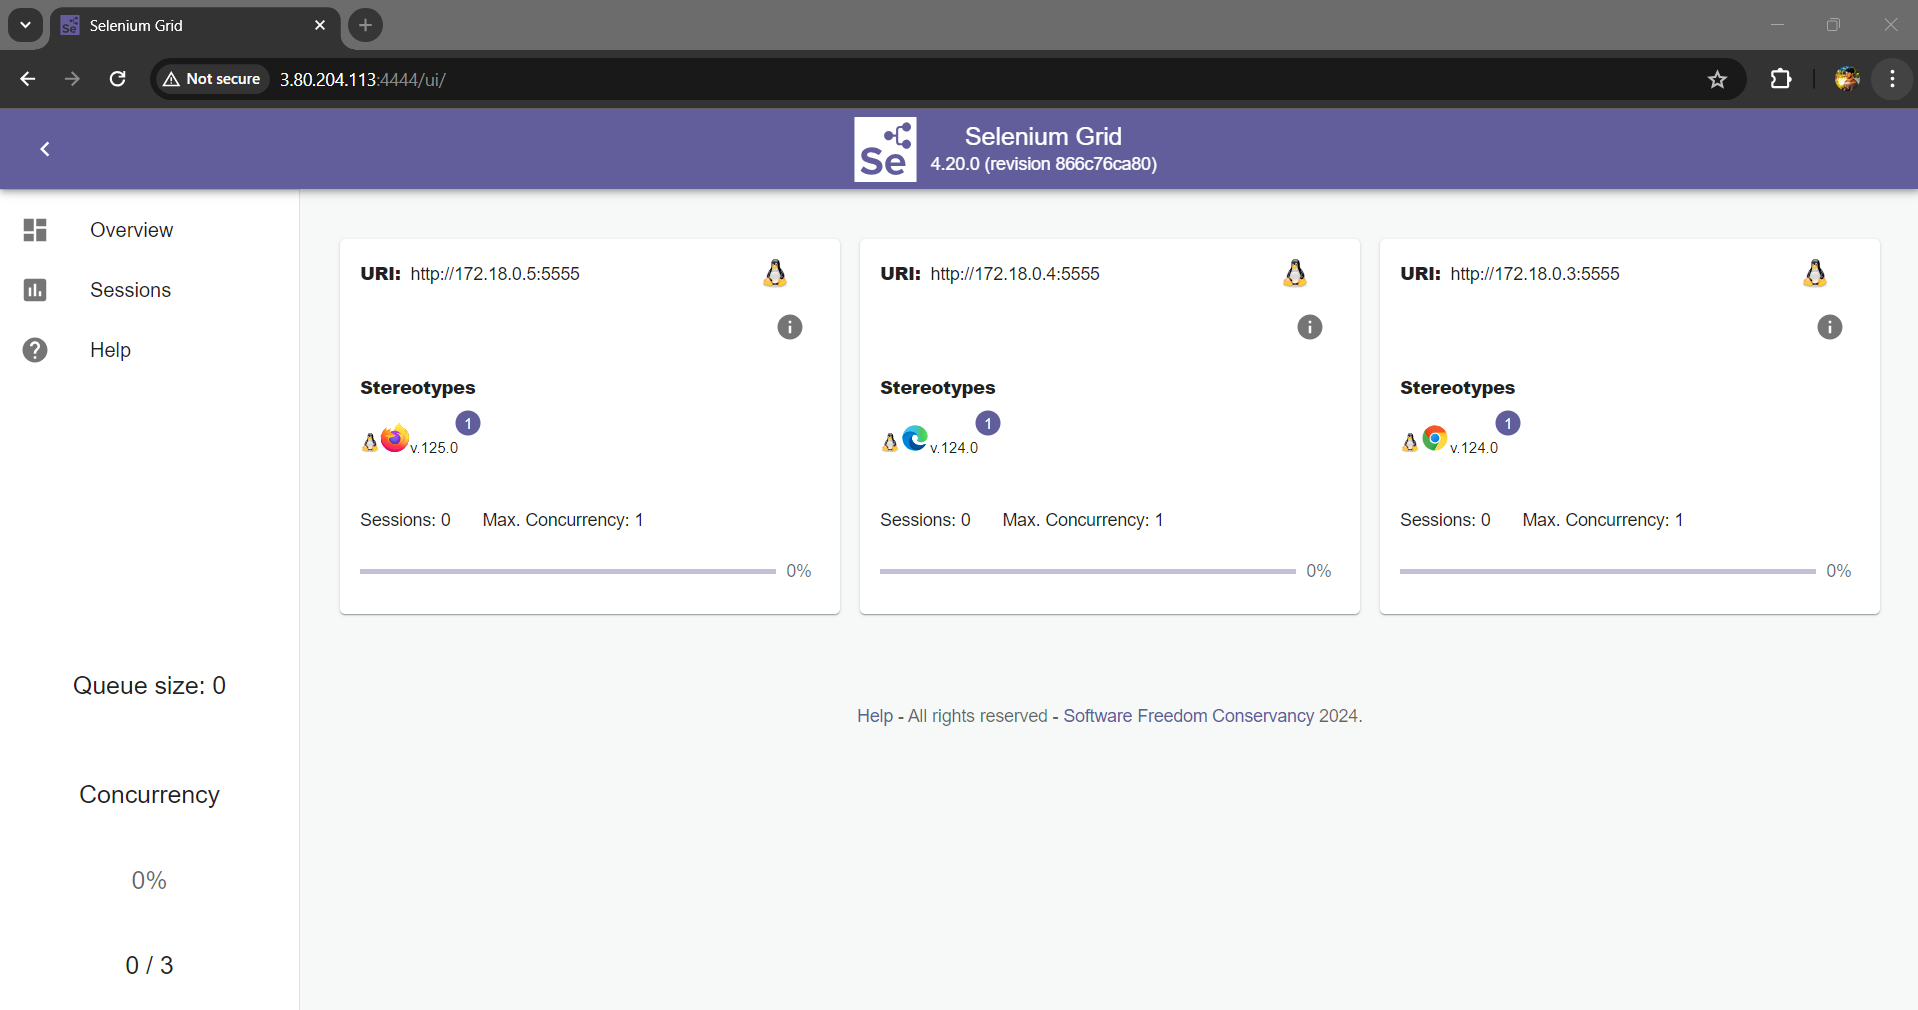Bookmark this page with the star icon

pyautogui.click(x=1717, y=79)
